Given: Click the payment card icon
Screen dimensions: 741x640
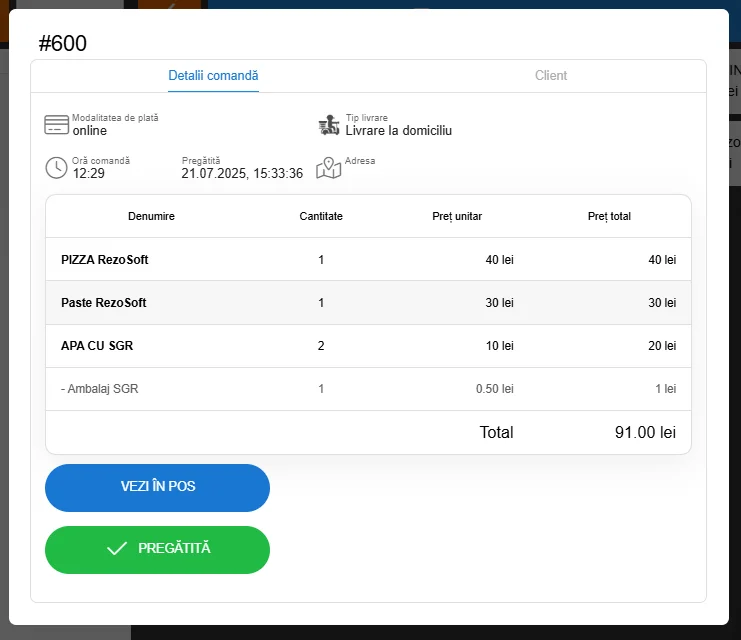Looking at the screenshot, I should point(56,125).
